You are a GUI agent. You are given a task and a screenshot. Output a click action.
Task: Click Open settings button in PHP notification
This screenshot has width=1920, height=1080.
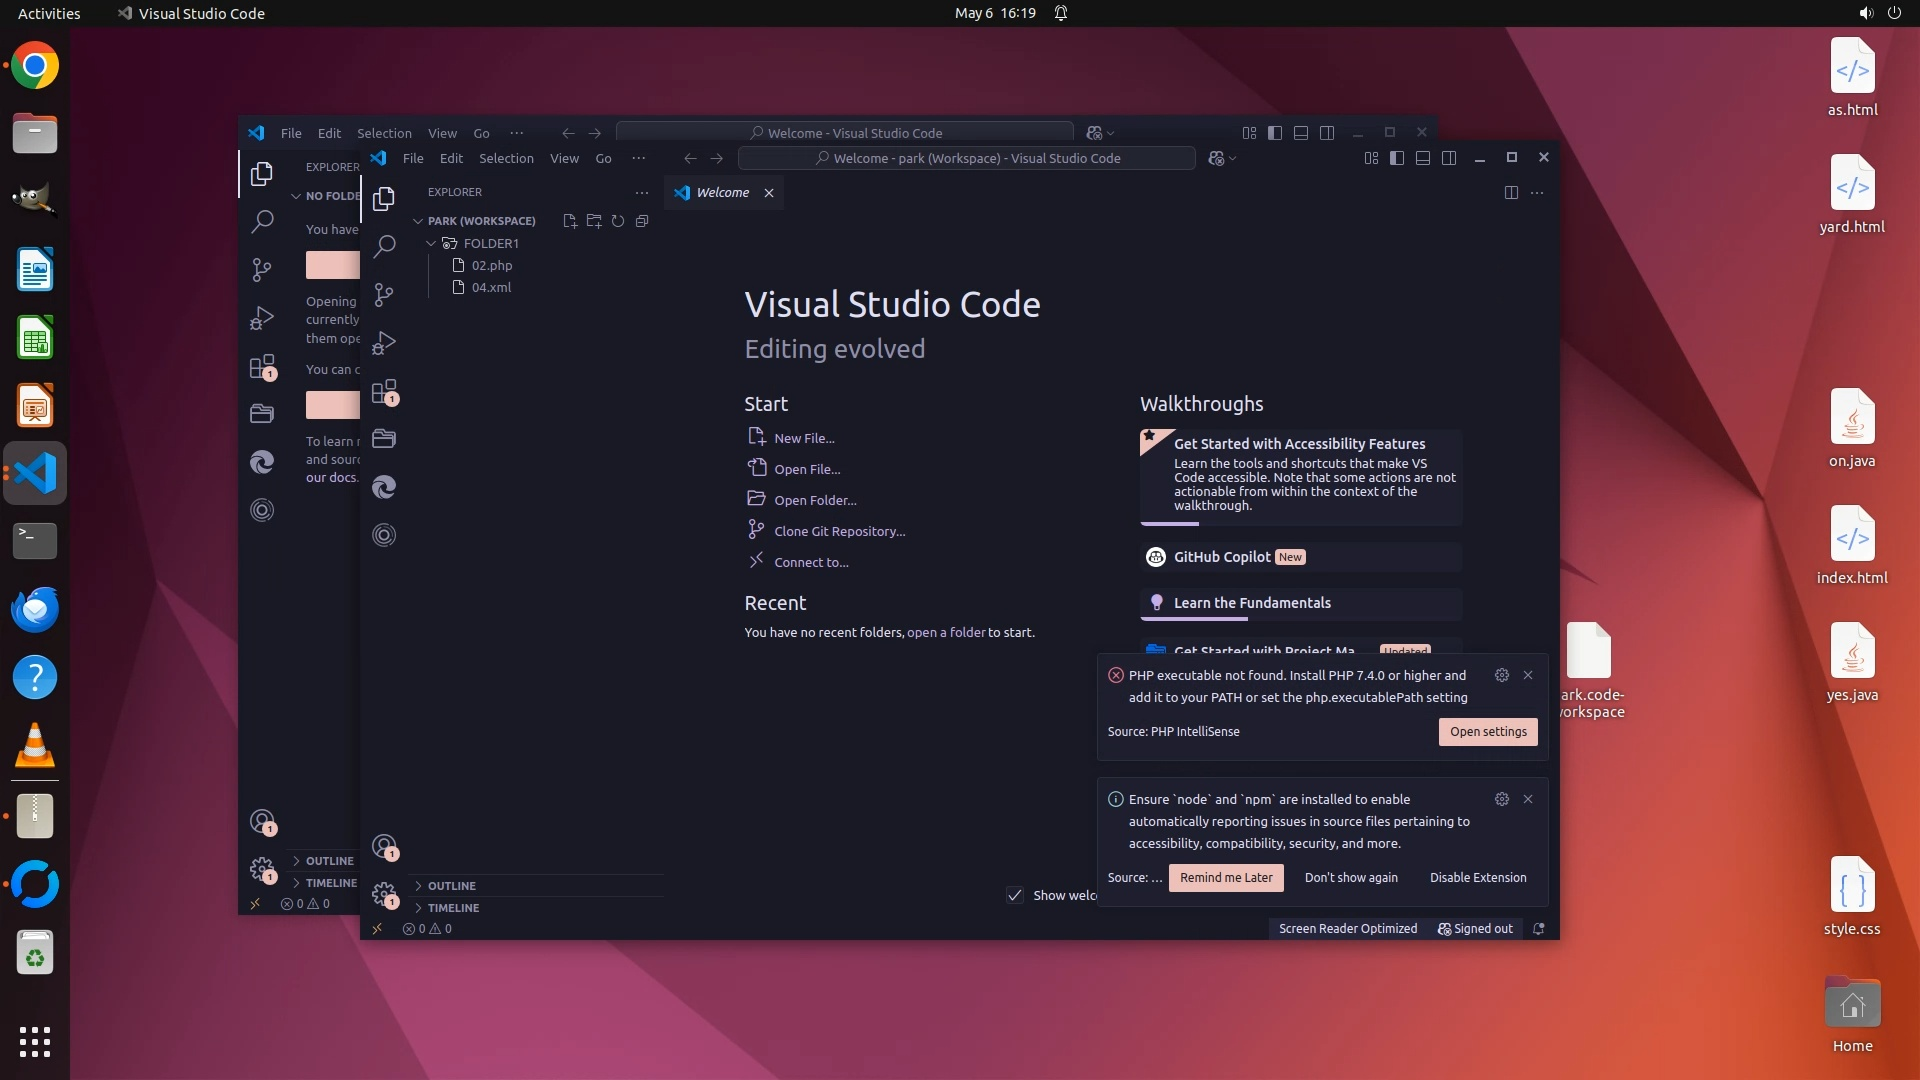tap(1488, 732)
